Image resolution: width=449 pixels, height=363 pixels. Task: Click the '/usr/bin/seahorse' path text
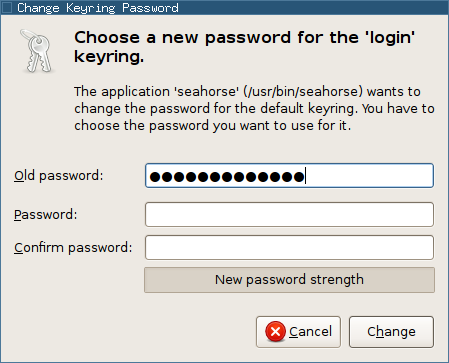(303, 91)
